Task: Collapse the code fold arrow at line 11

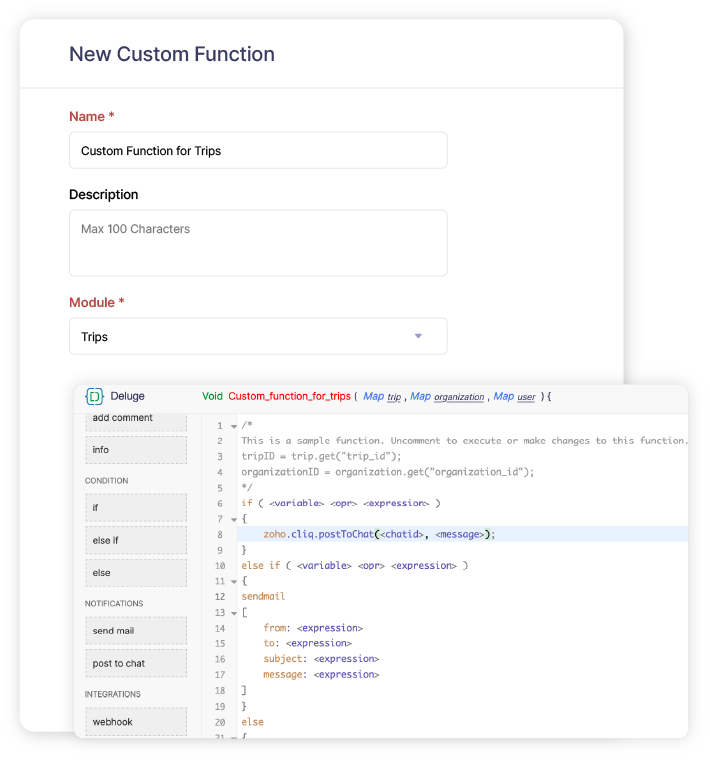Action: coord(234,582)
